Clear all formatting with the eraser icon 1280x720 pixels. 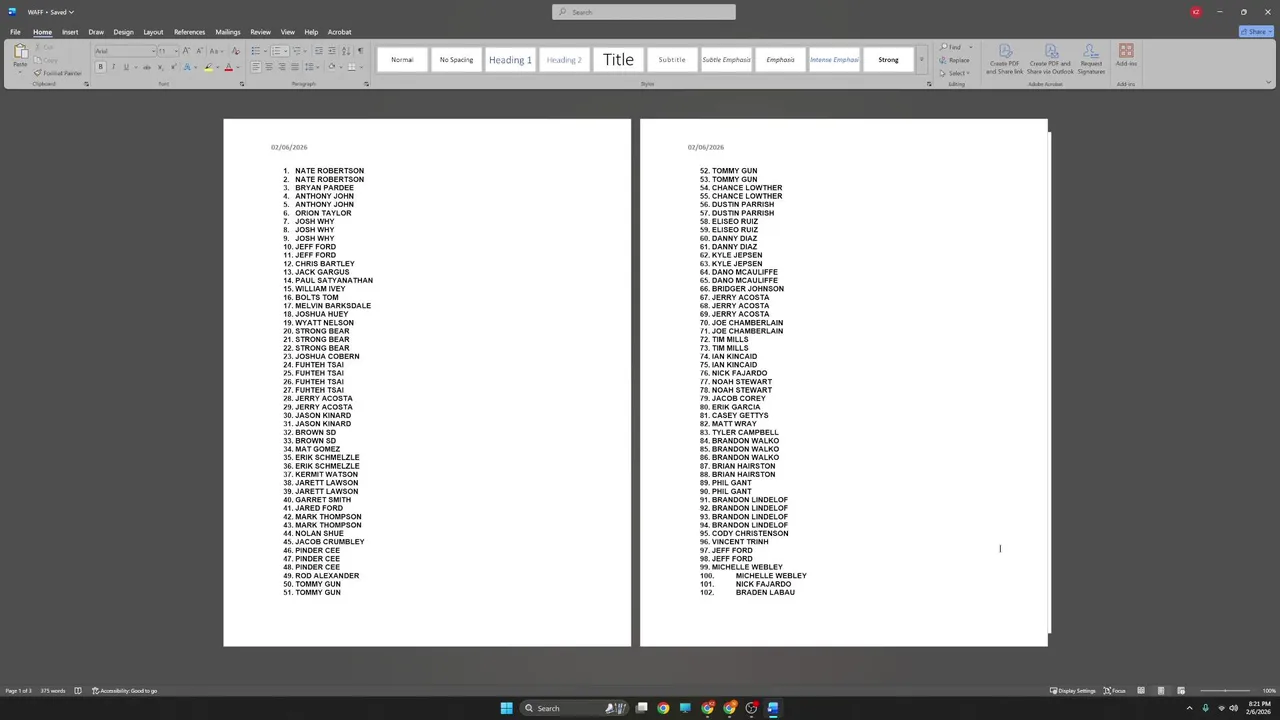coord(236,51)
